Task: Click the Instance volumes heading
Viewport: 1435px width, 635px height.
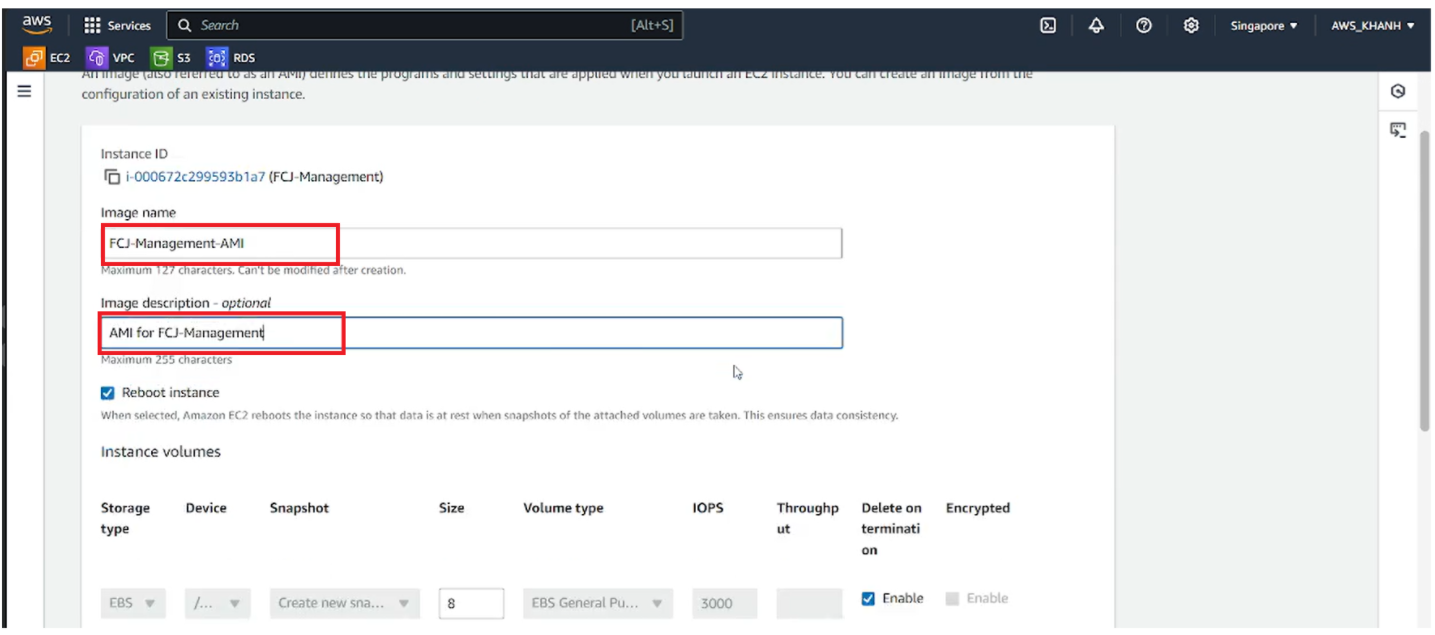Action: (161, 452)
